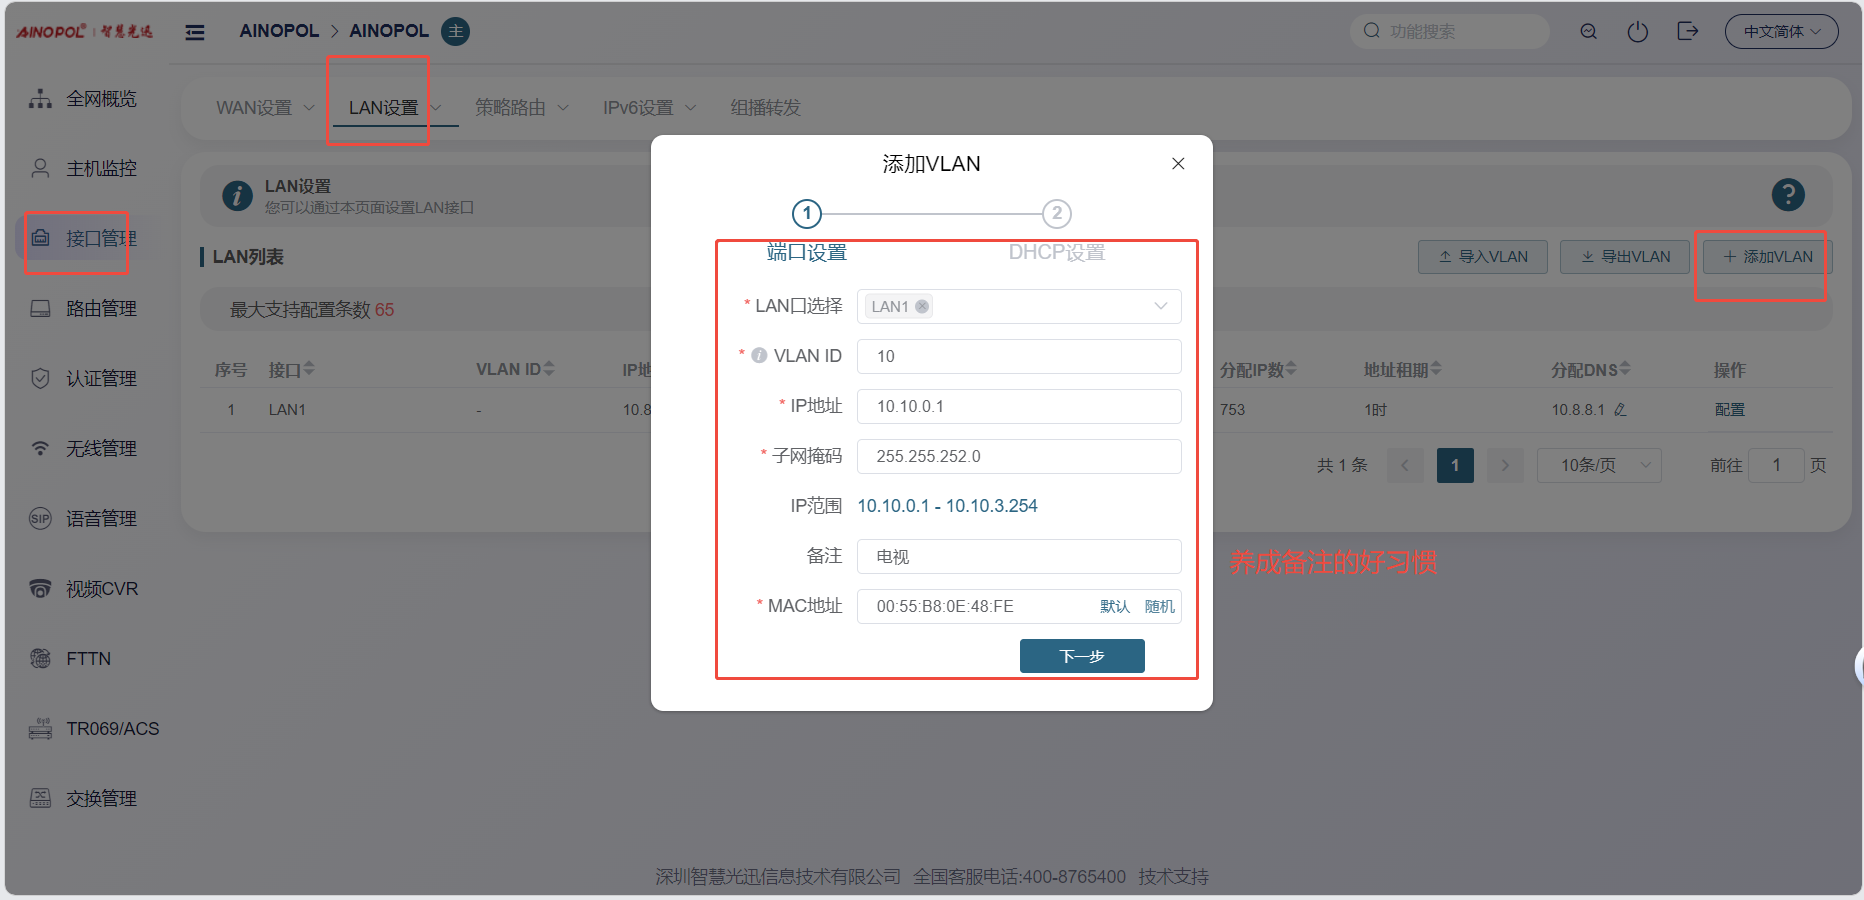The width and height of the screenshot is (1864, 900).
Task: Click 随机 to randomize MAC address
Action: (1159, 606)
